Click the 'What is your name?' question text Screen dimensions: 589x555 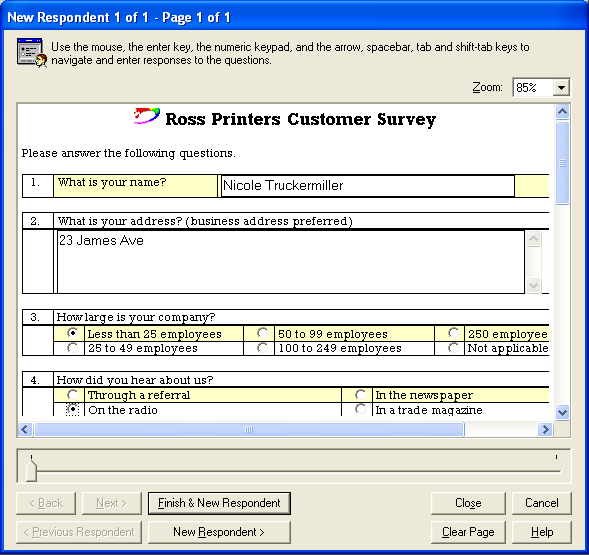(x=112, y=182)
